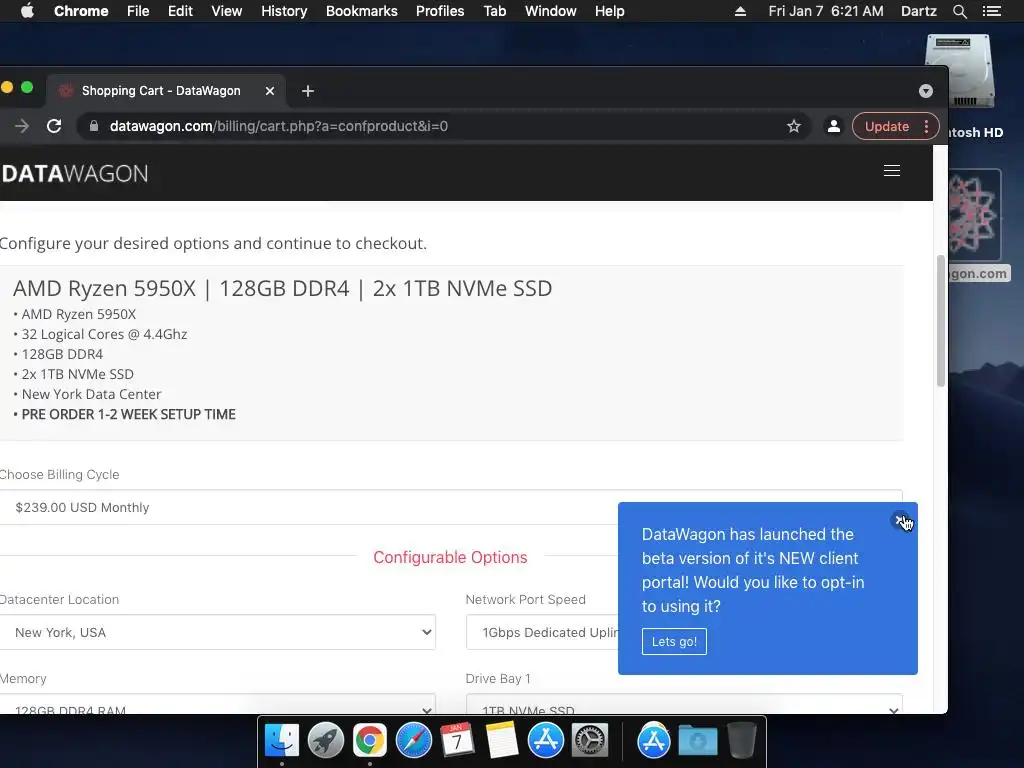The width and height of the screenshot is (1024, 768).
Task: Open the Edit menu
Action: pyautogui.click(x=180, y=11)
